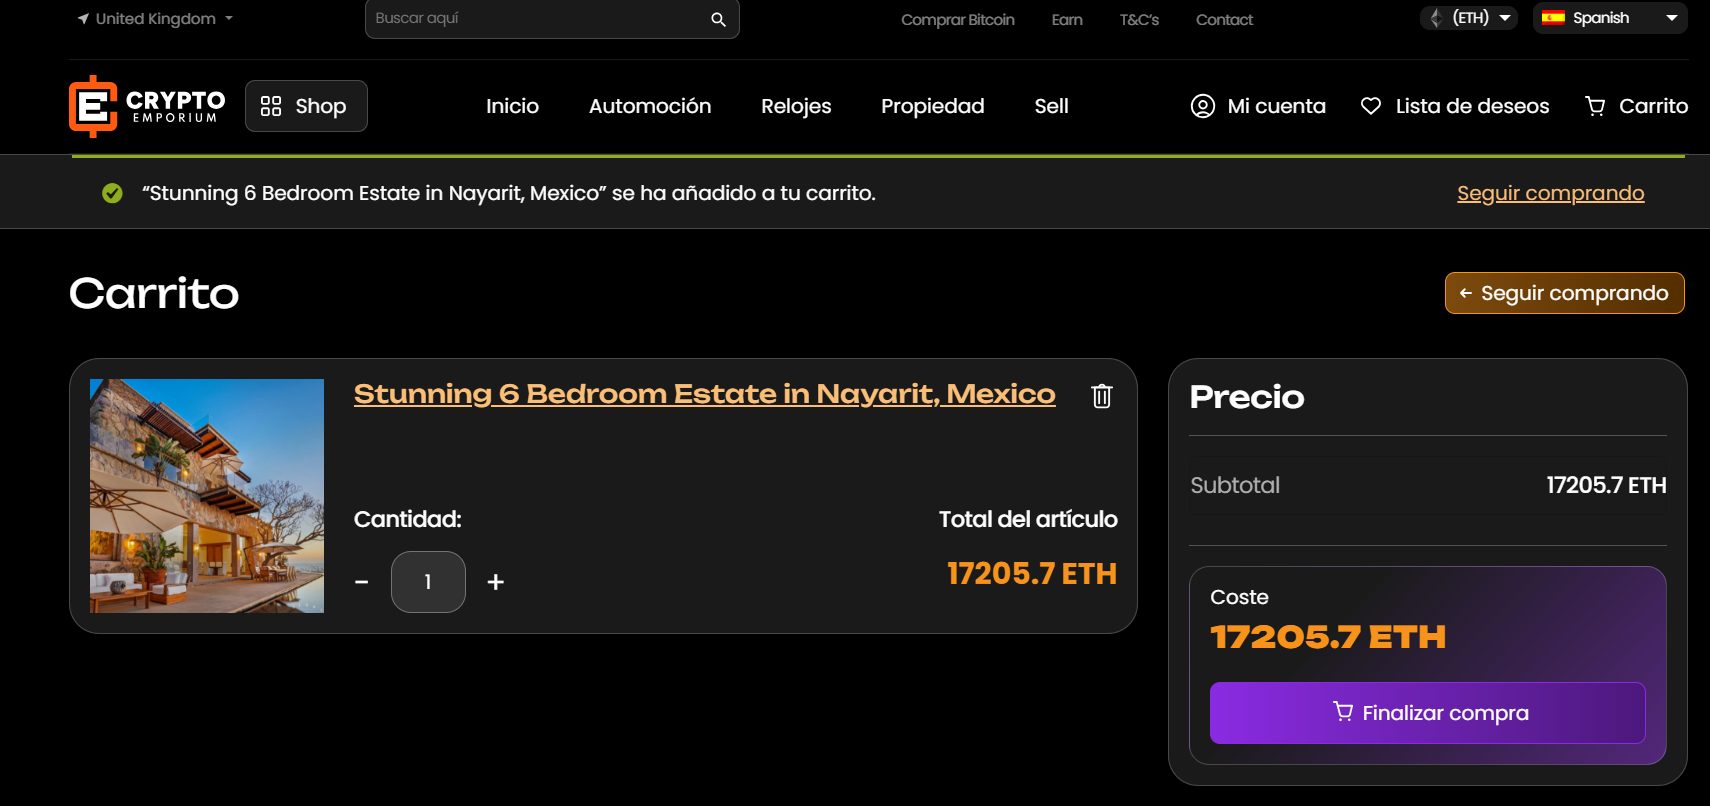Click the Spanish flag icon
Image resolution: width=1710 pixels, height=806 pixels.
(x=1553, y=17)
